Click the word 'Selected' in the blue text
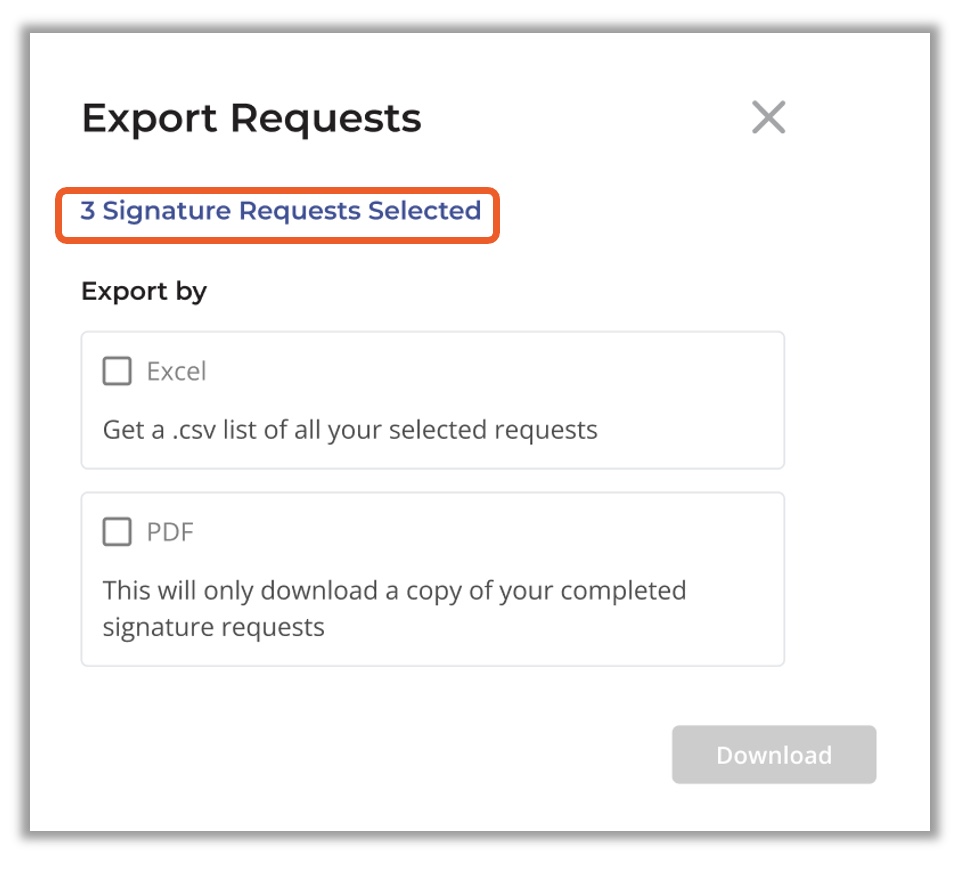This screenshot has width=970, height=876. click(x=425, y=211)
